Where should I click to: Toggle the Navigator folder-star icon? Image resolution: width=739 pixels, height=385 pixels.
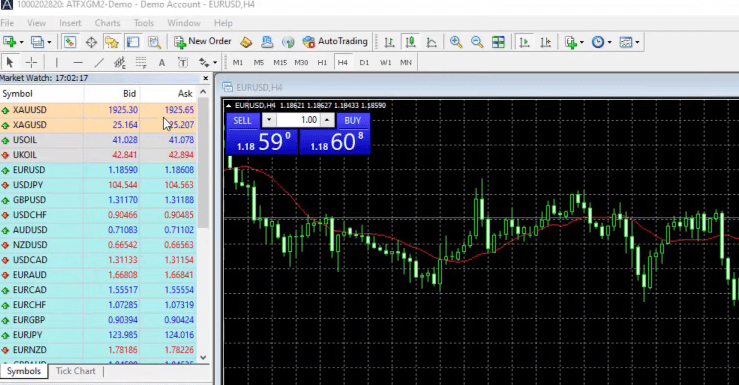coord(112,42)
